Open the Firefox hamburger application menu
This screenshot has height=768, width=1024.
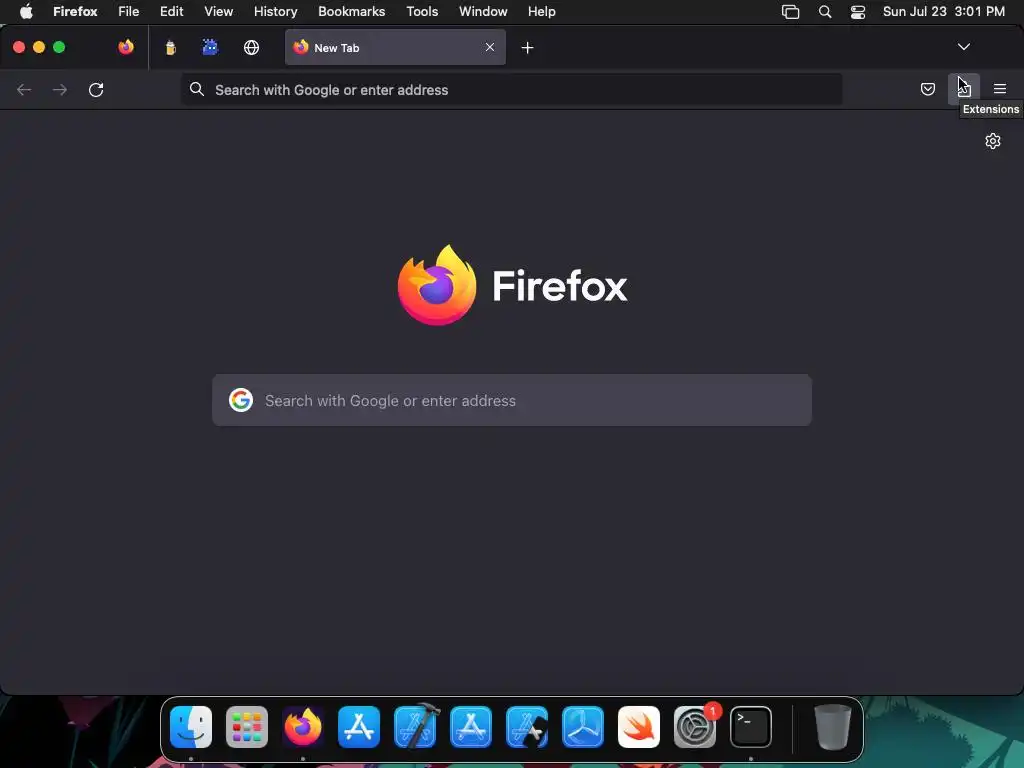[999, 89]
